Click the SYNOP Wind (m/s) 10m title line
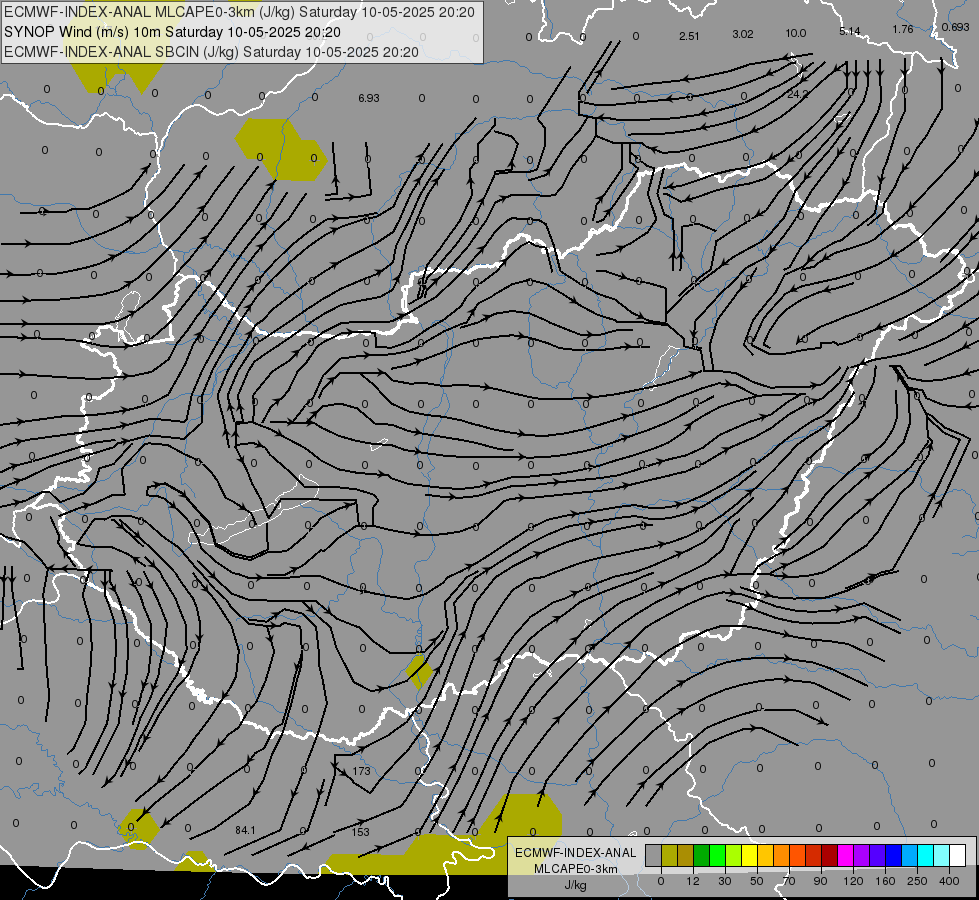 coord(172,32)
